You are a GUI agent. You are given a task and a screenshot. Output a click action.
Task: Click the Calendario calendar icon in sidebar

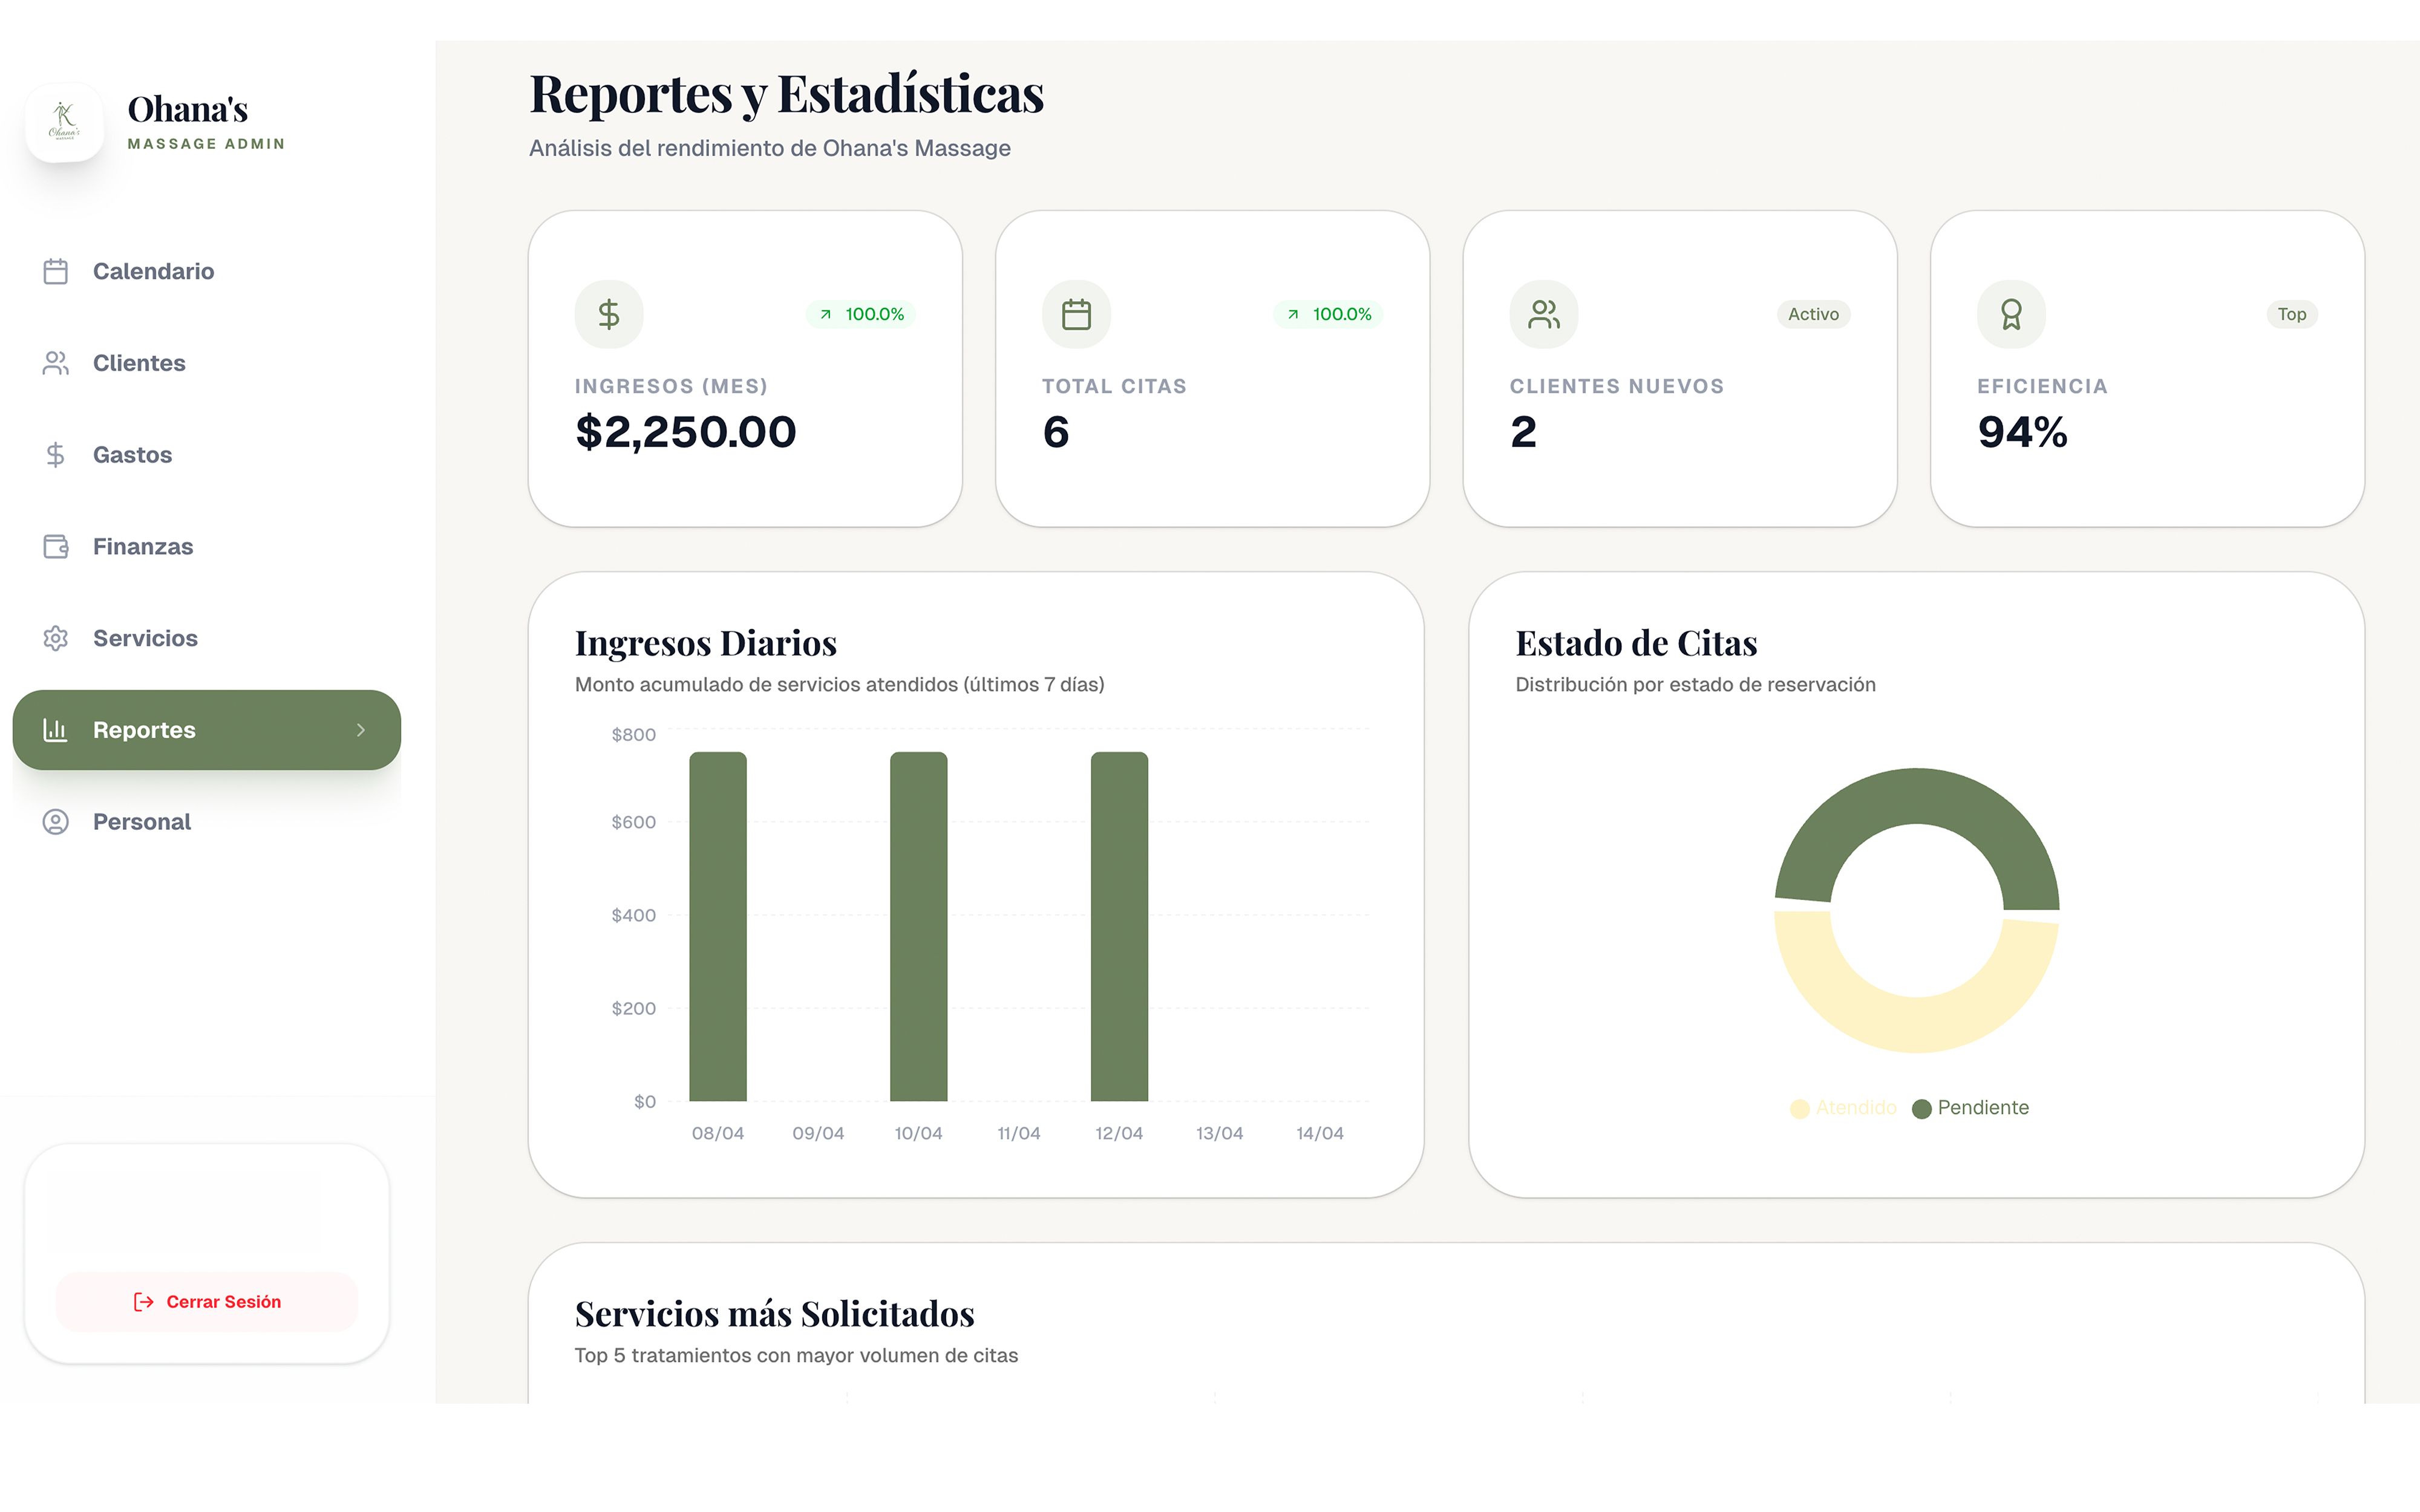56,272
